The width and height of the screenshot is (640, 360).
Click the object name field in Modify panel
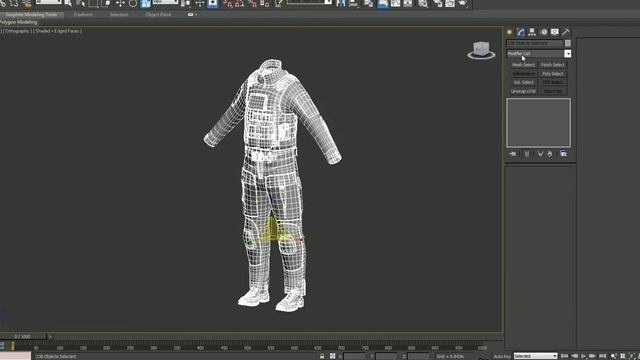[x=535, y=43]
